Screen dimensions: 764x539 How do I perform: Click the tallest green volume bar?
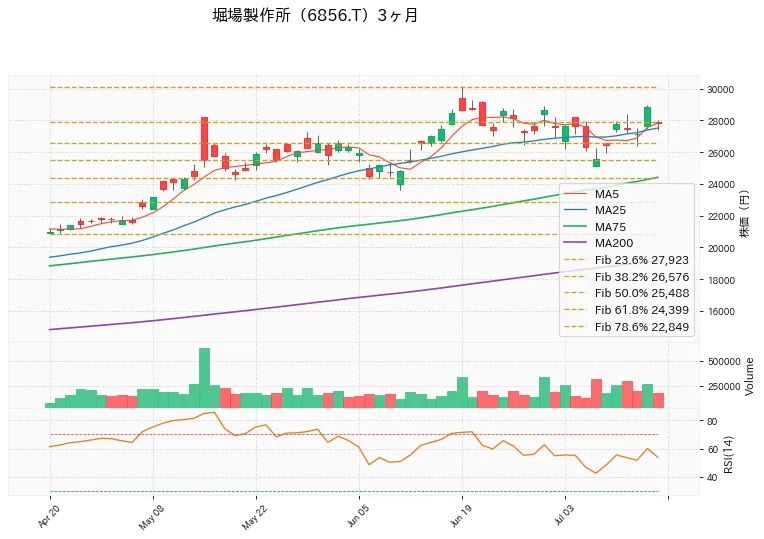(205, 378)
